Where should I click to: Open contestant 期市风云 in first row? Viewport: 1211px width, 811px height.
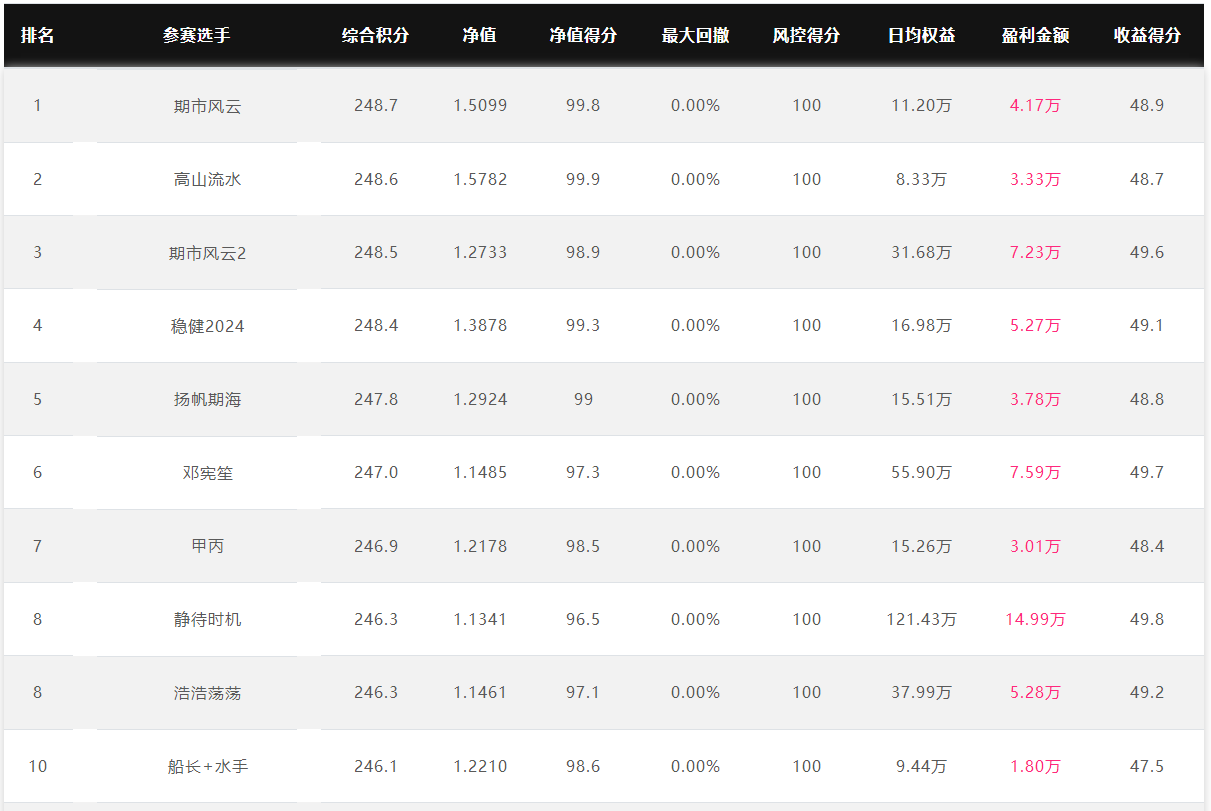(207, 106)
